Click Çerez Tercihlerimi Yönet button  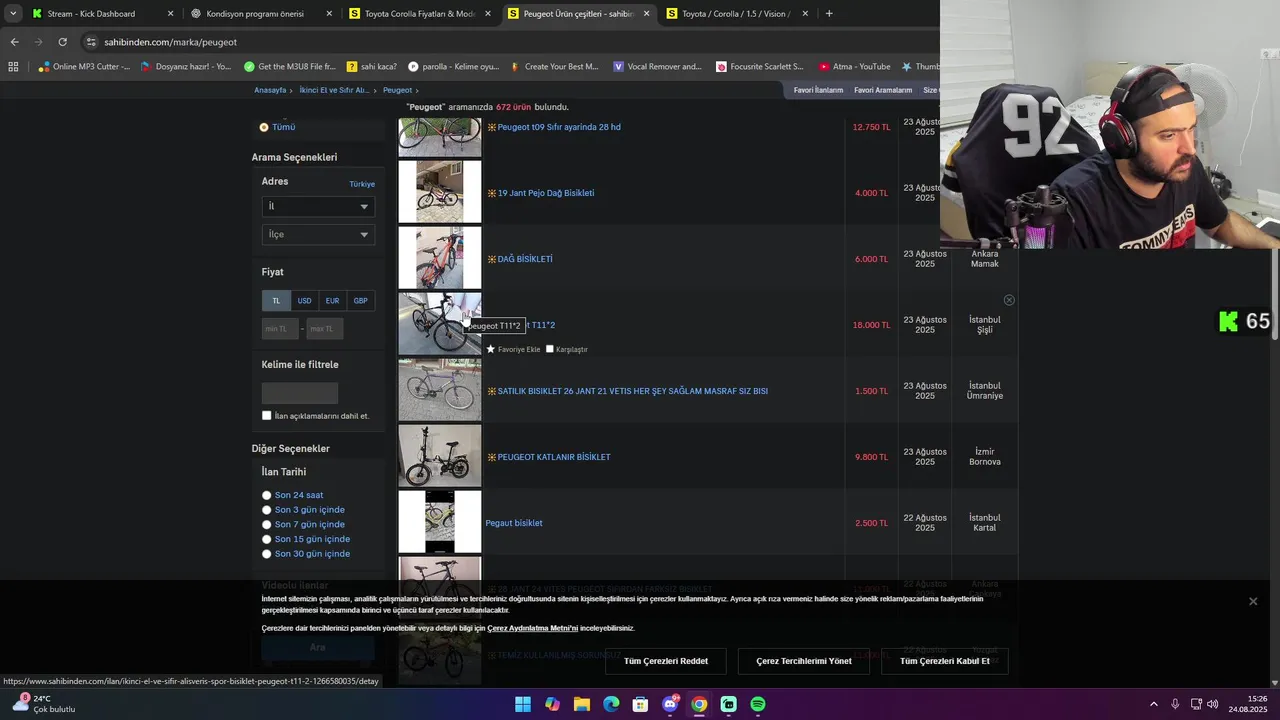pyautogui.click(x=804, y=661)
